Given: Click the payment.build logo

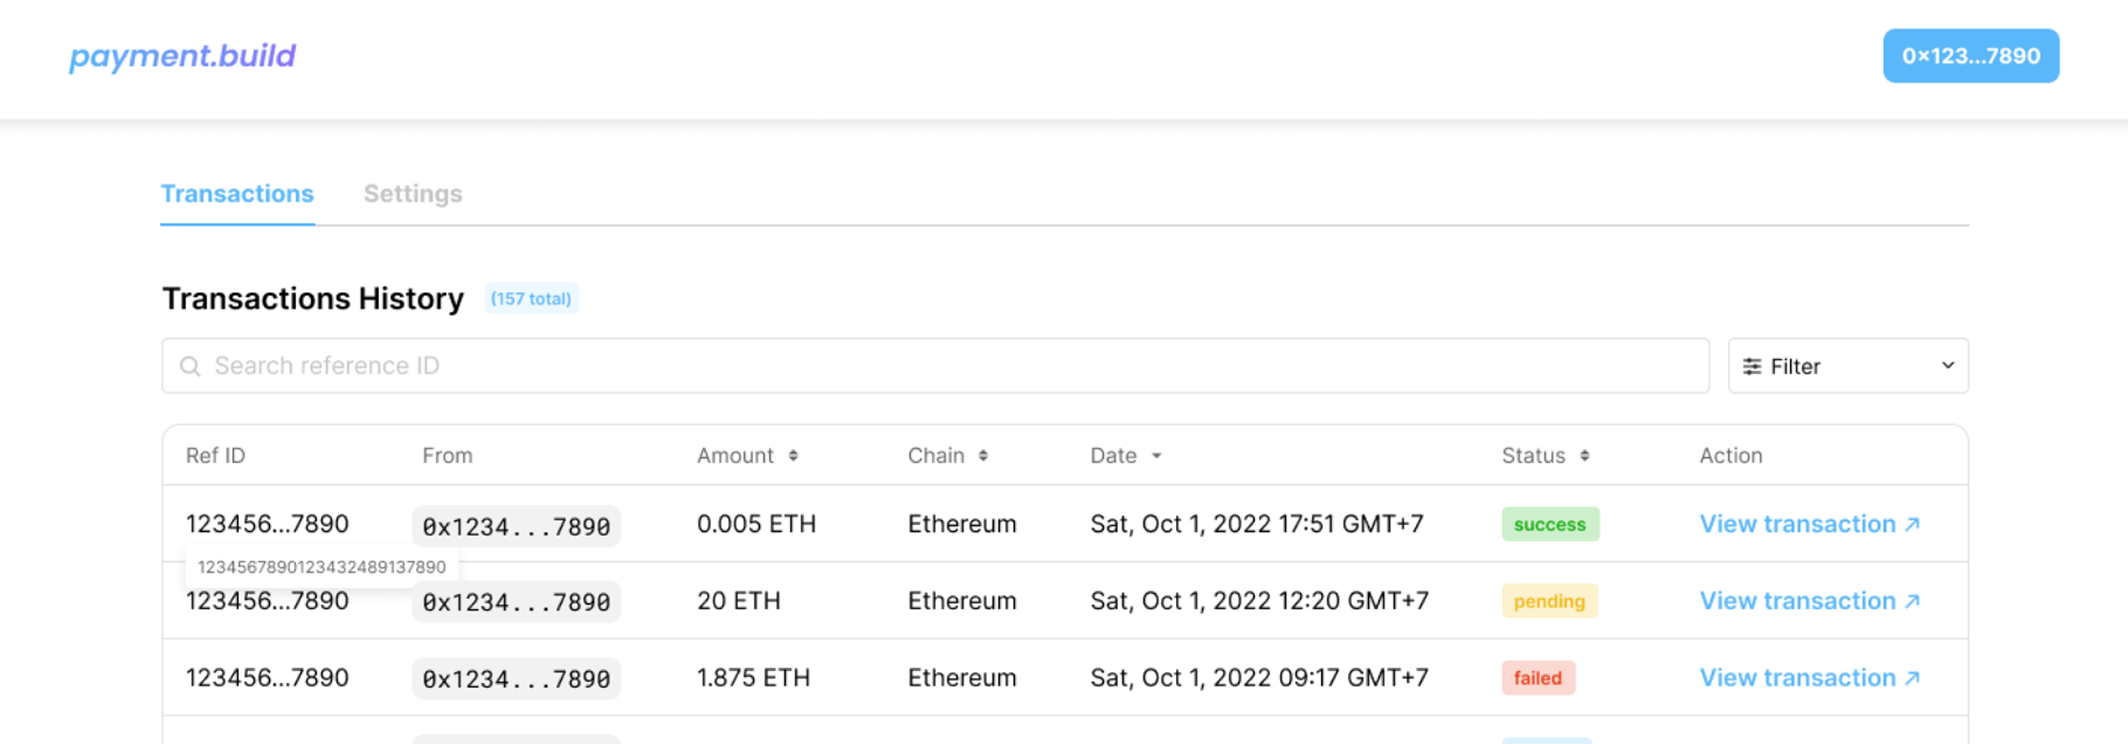Looking at the screenshot, I should [x=182, y=56].
